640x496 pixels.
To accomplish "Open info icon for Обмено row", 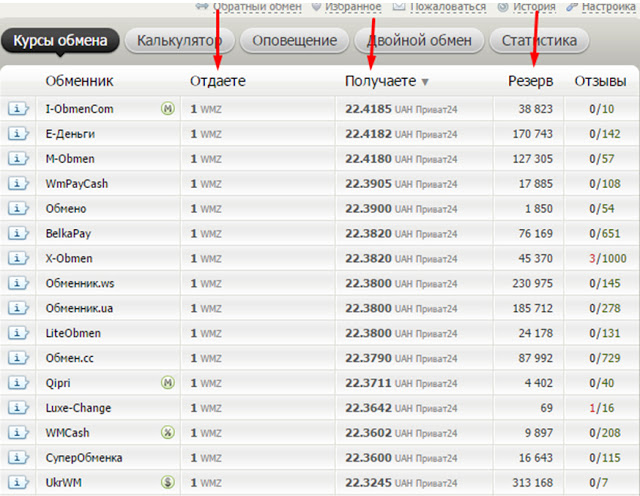I will point(18,209).
